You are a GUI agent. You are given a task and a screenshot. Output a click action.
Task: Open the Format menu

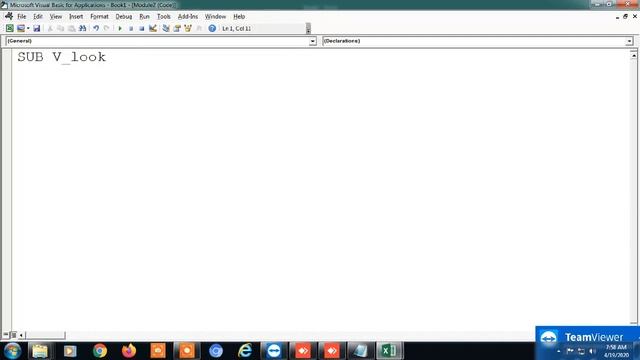point(99,16)
